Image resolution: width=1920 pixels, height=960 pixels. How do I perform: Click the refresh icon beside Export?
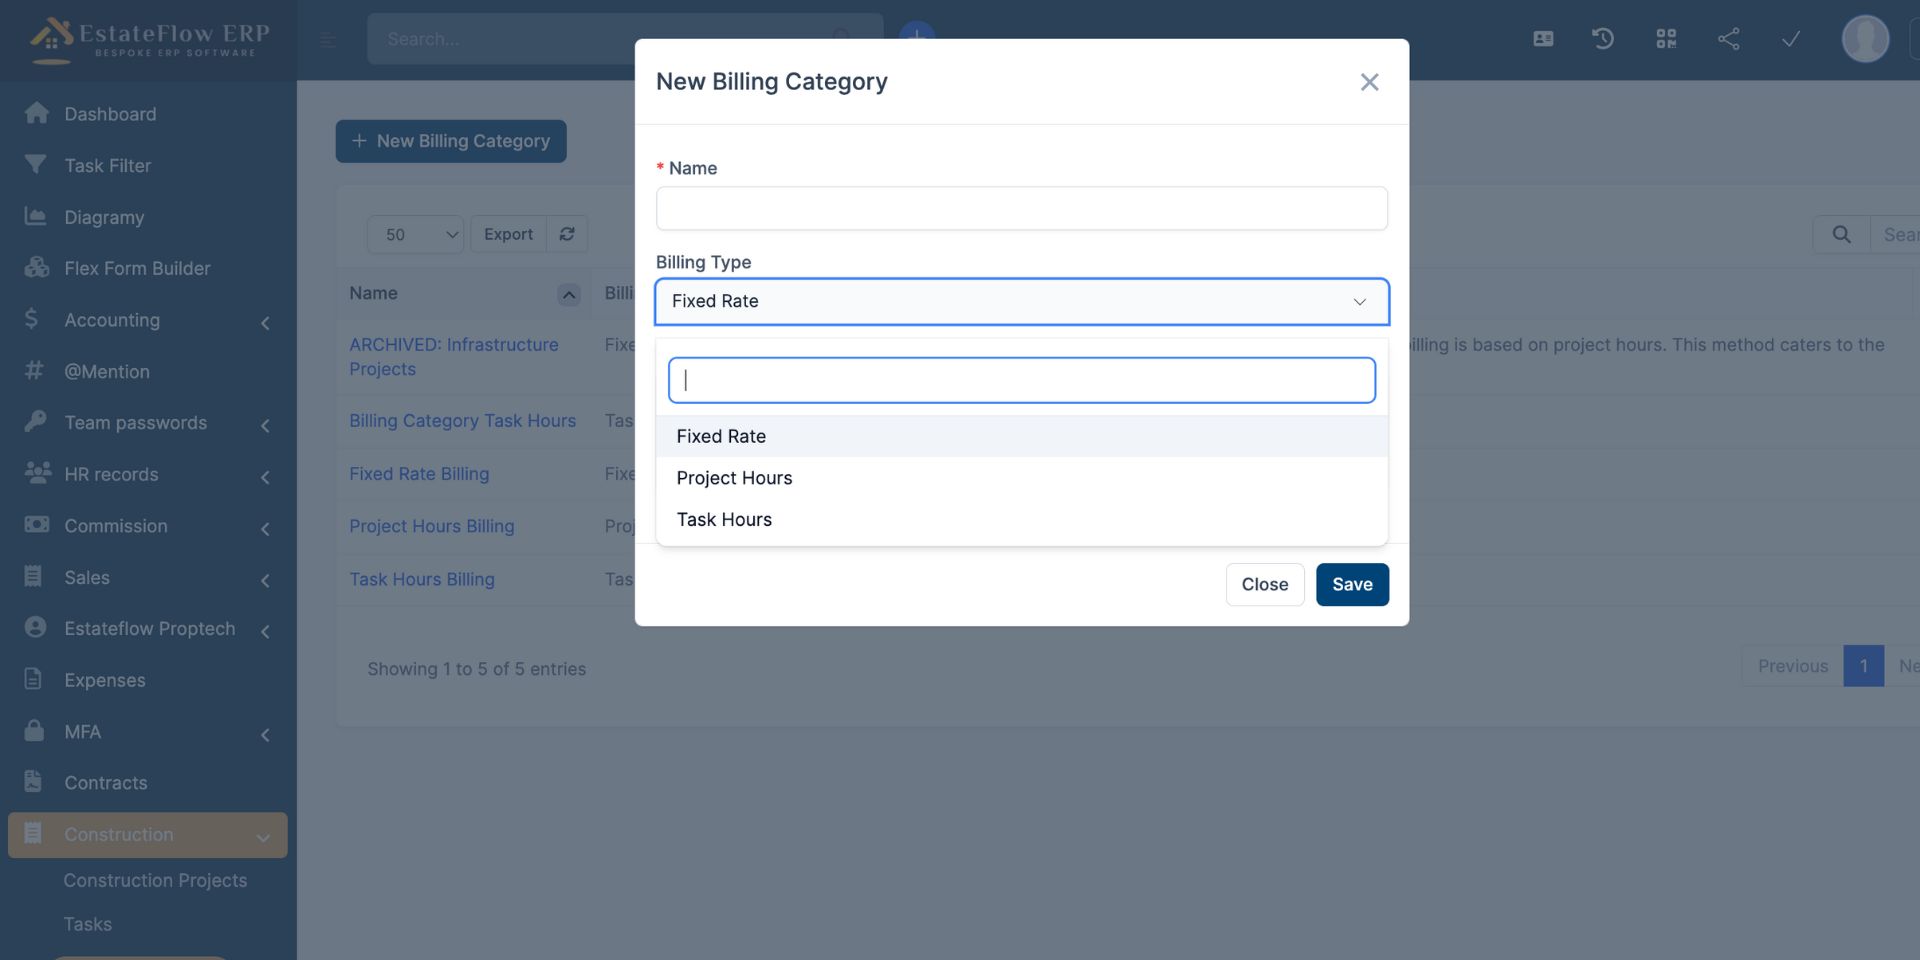pos(567,234)
